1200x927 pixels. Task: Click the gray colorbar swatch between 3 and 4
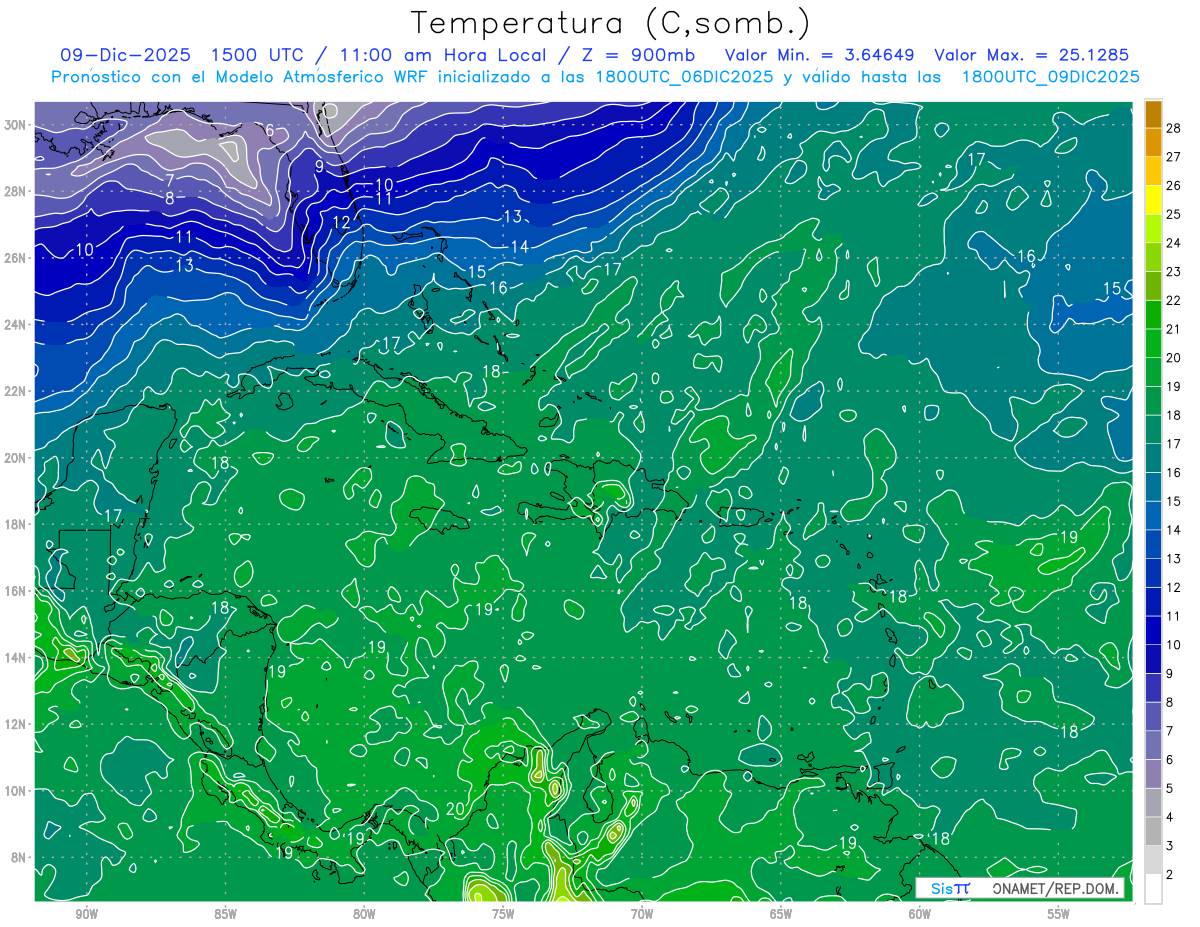[x=1153, y=831]
